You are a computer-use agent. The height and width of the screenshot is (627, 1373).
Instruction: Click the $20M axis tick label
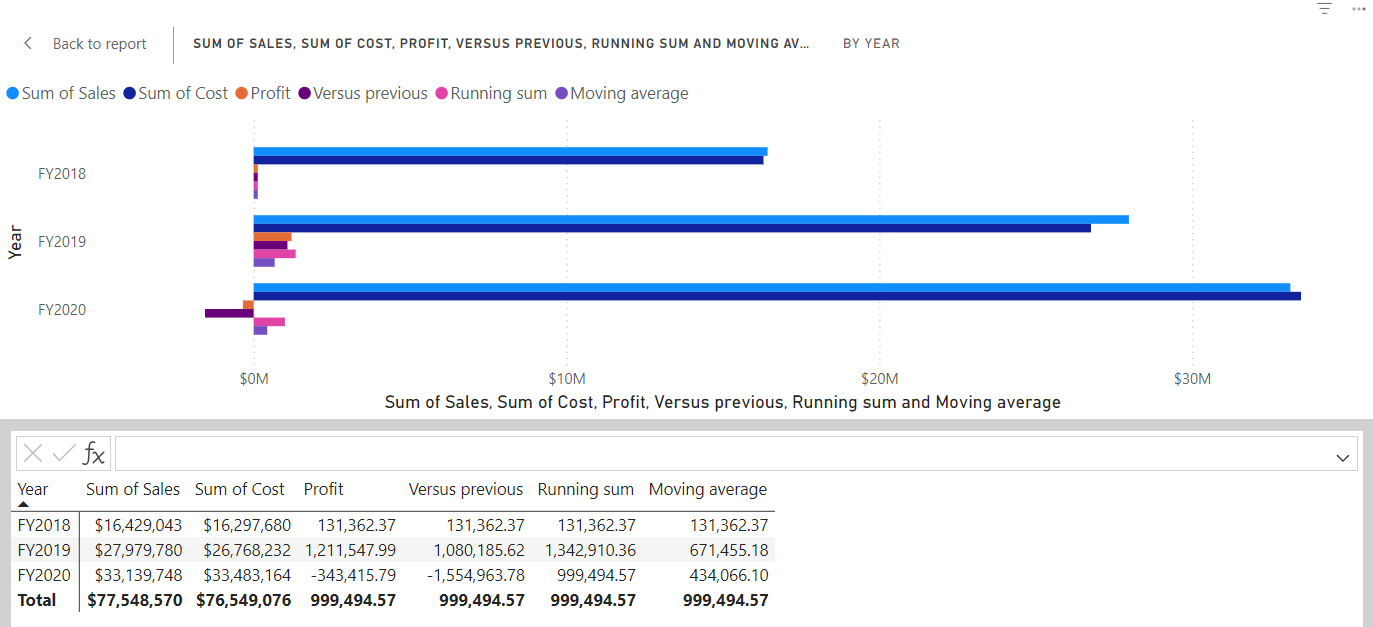click(880, 380)
